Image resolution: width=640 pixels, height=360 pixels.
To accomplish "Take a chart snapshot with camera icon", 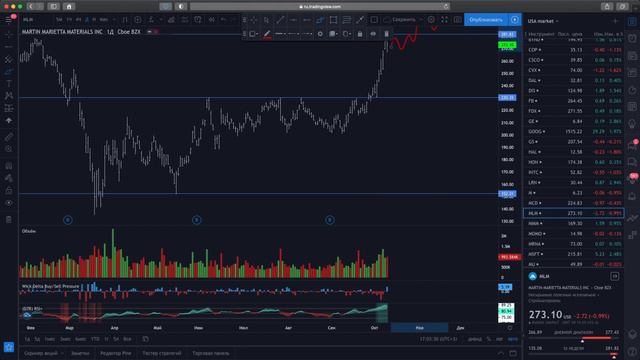I will tap(458, 20).
